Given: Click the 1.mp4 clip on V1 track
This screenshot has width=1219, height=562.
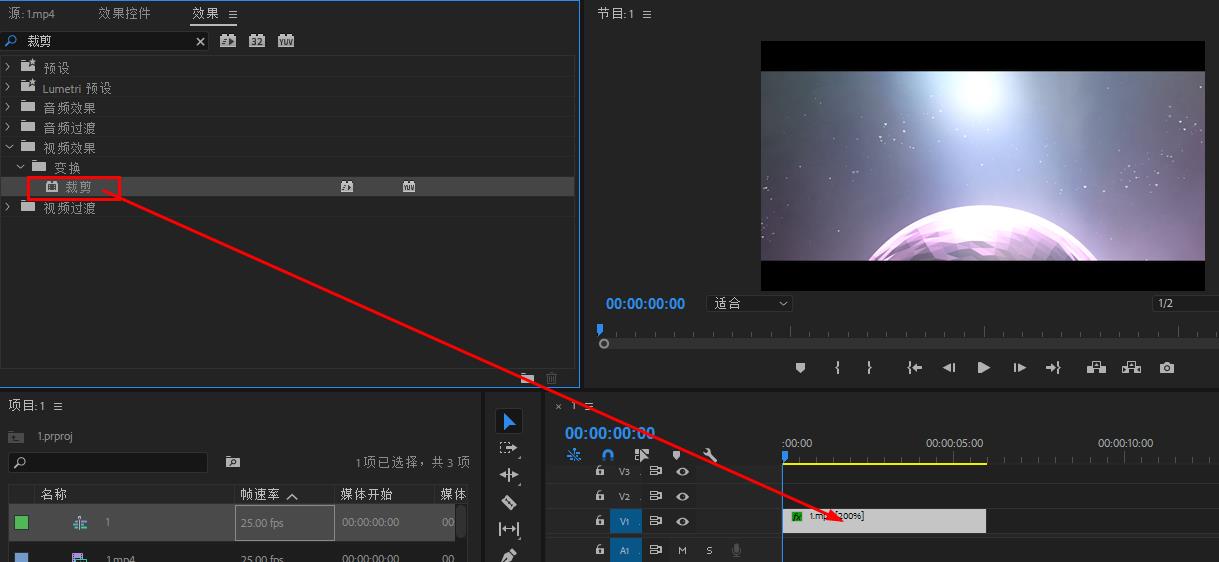Looking at the screenshot, I should click(x=900, y=521).
